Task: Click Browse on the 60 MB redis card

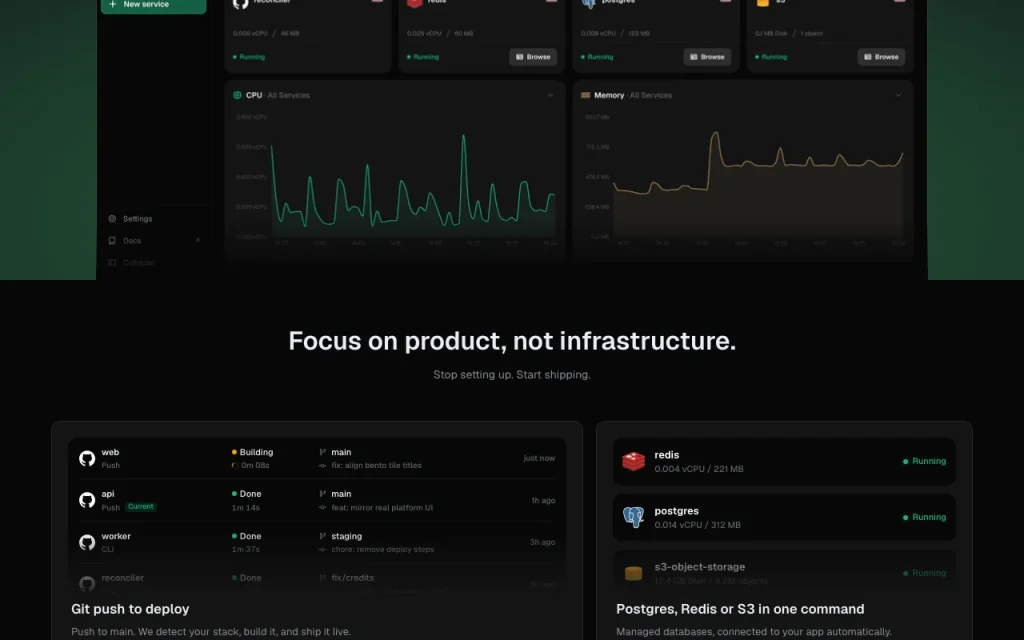Action: coord(533,57)
